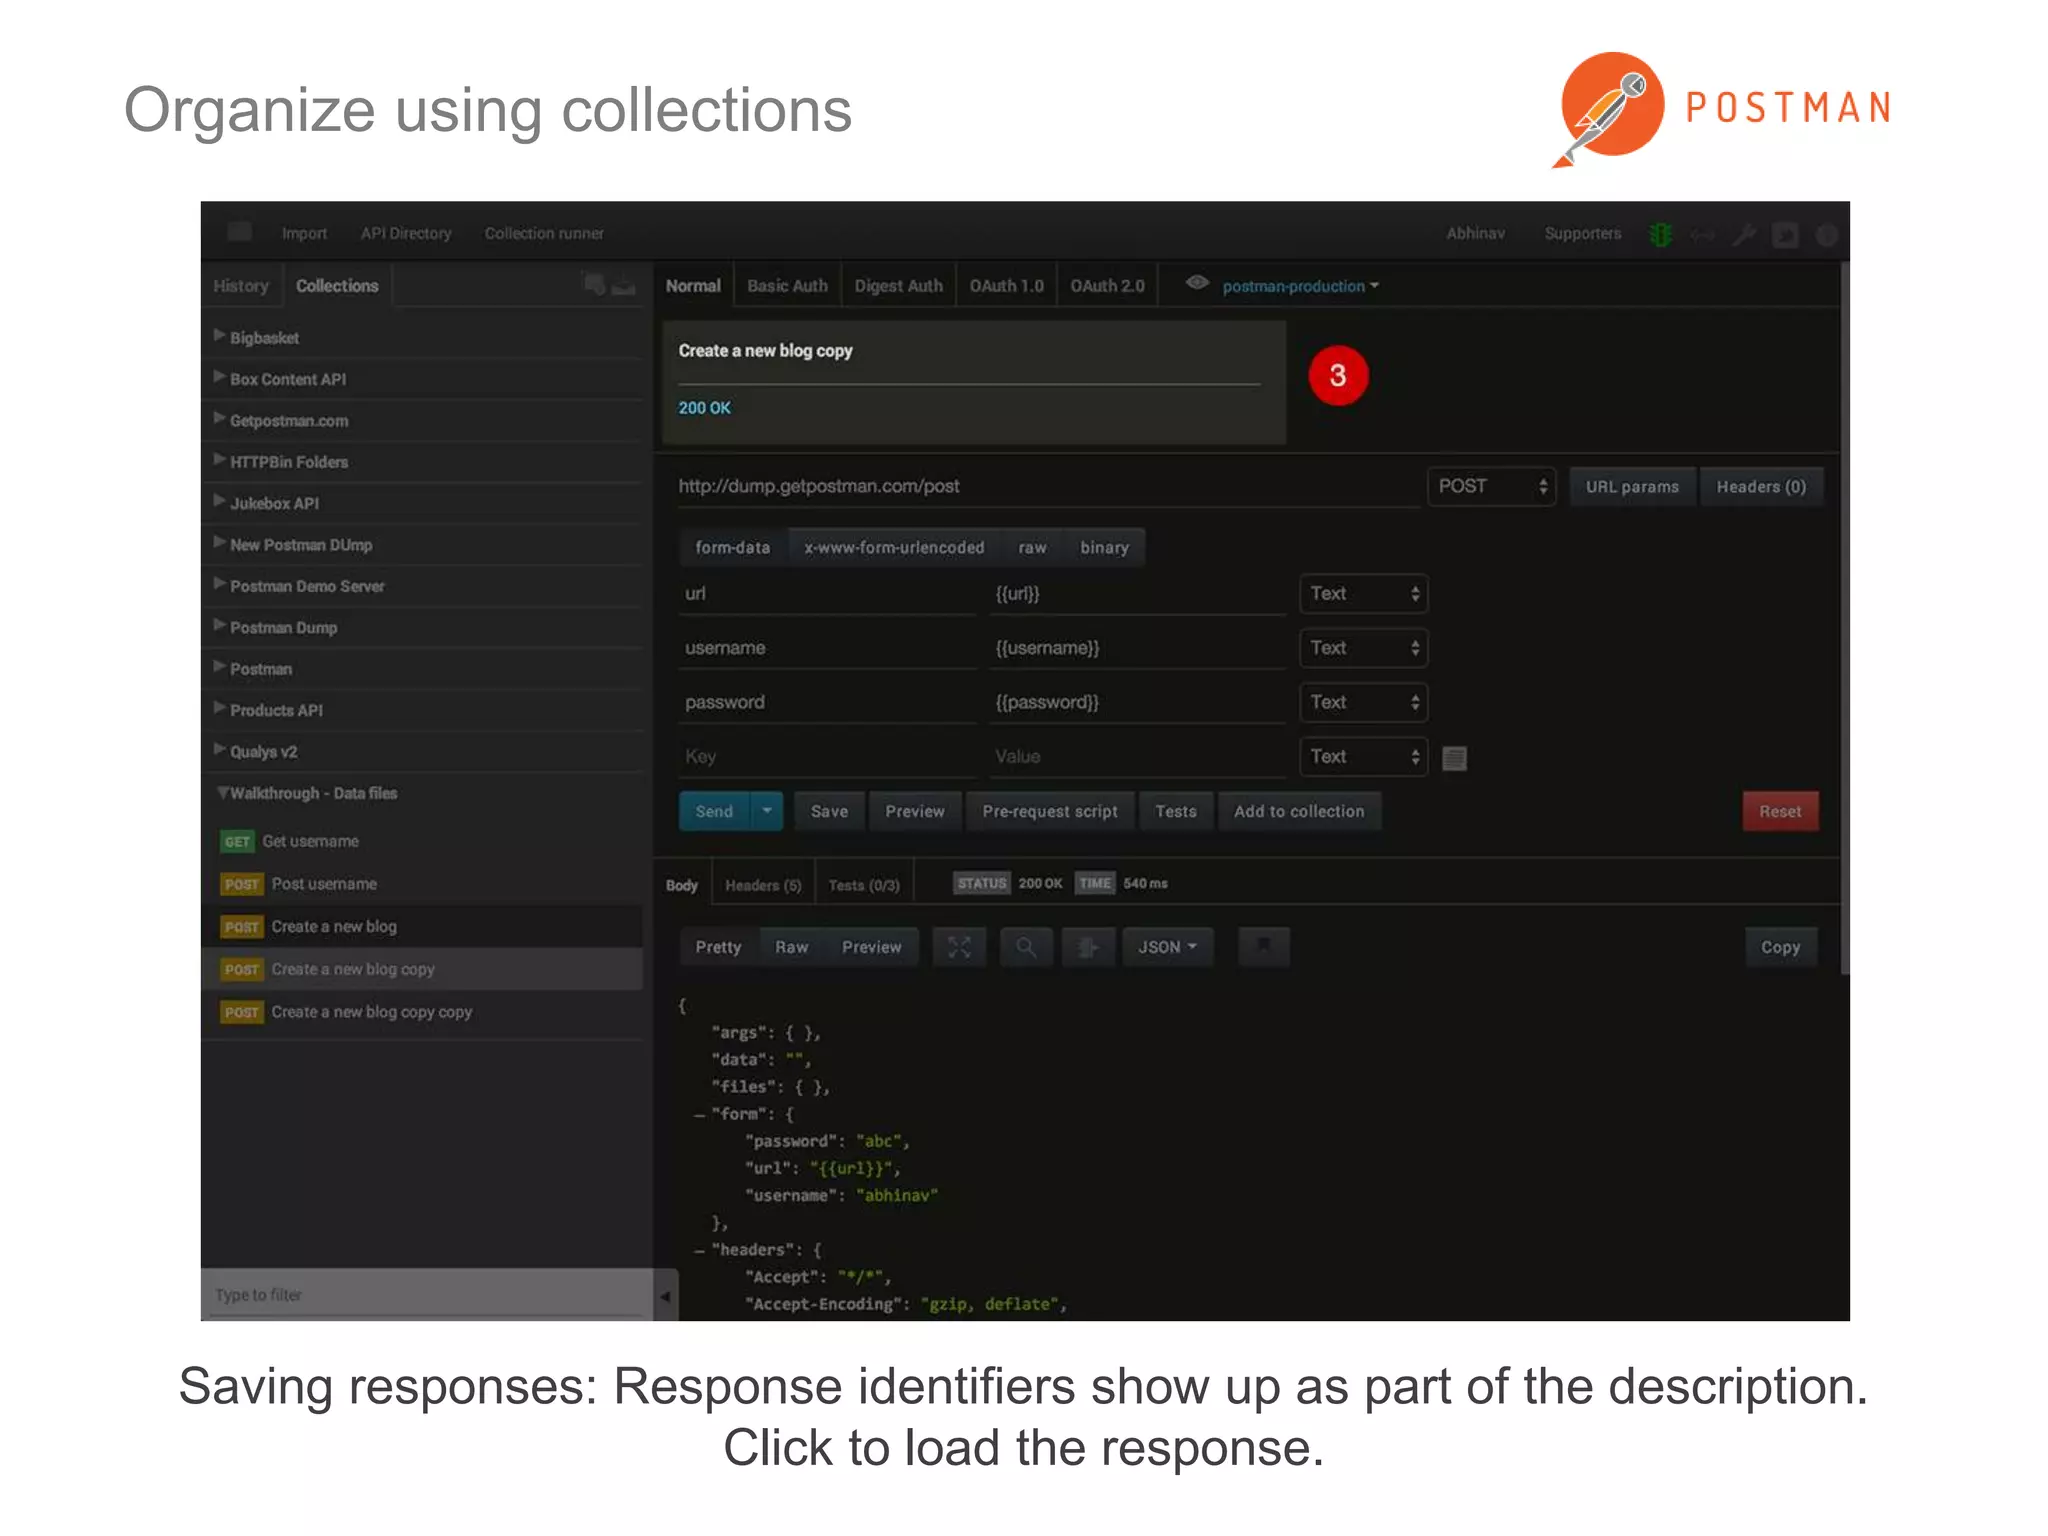2048x1536 pixels.
Task: Click the Pre-request script button
Action: pos(1050,811)
